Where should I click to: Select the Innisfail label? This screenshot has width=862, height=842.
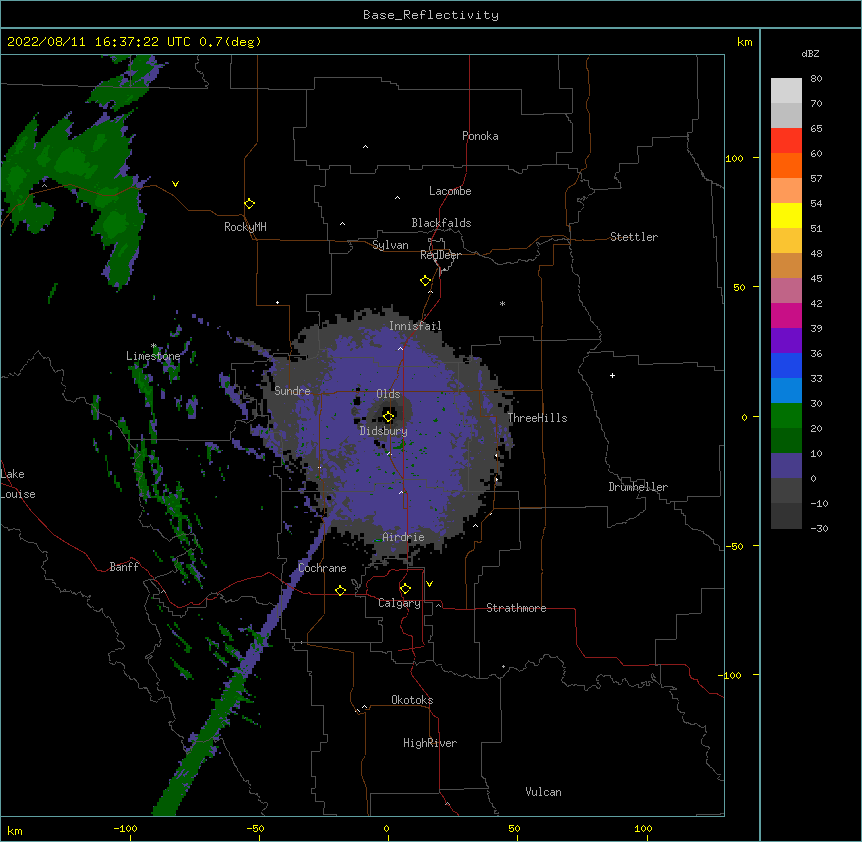coord(415,326)
